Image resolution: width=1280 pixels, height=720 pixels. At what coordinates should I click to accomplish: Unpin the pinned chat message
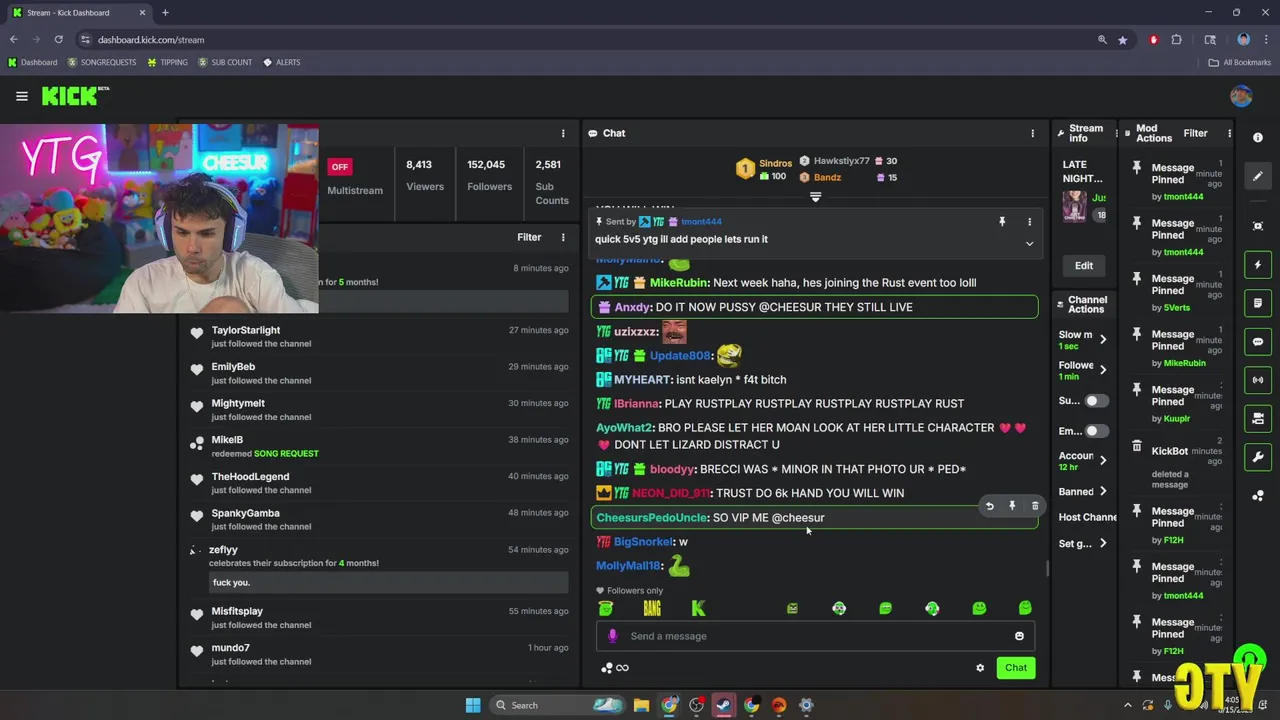click(1002, 222)
